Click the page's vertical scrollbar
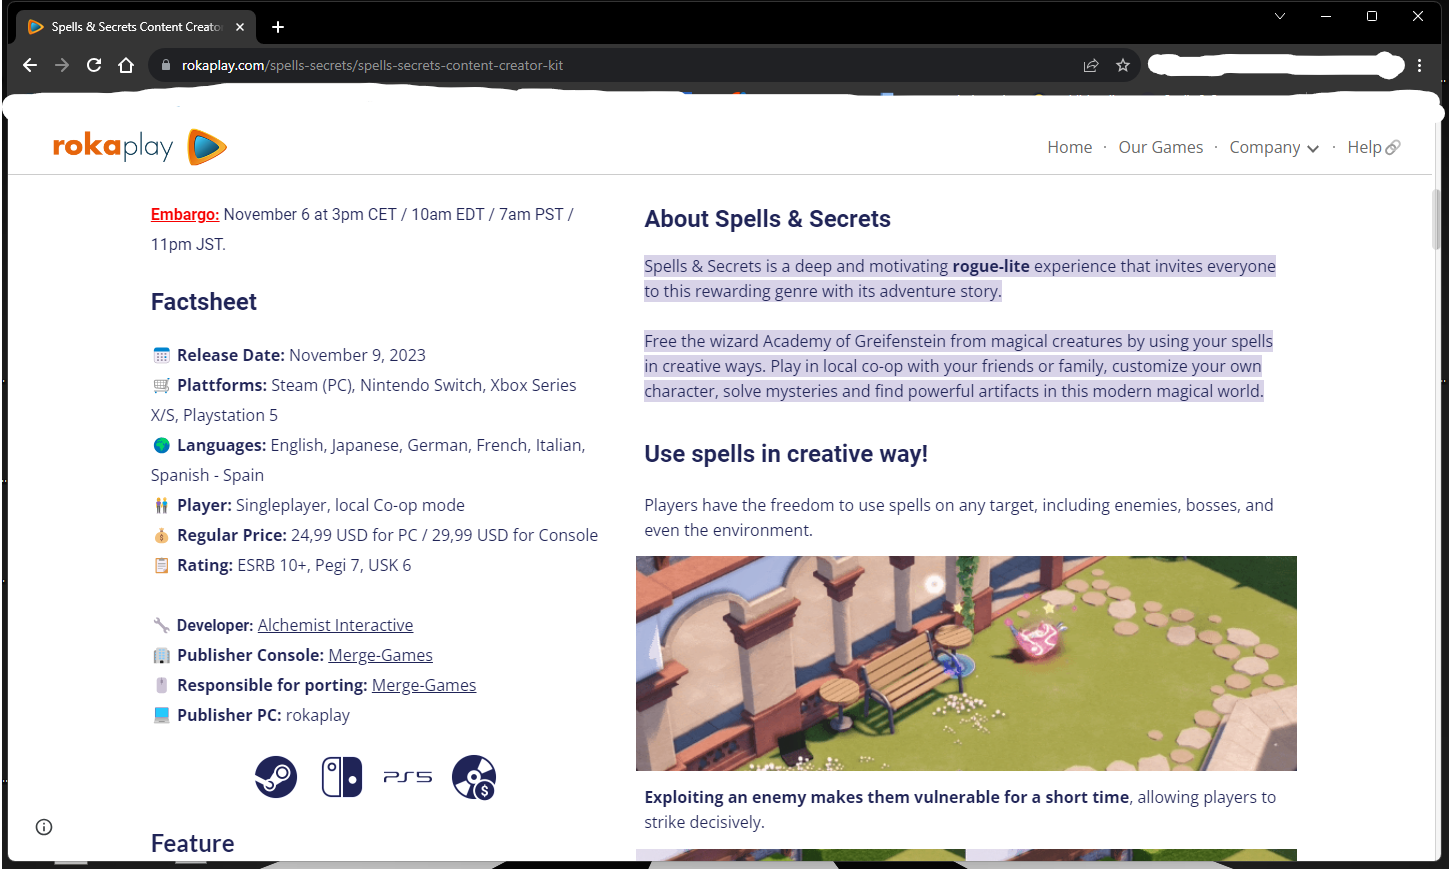The image size is (1449, 869). tap(1436, 218)
